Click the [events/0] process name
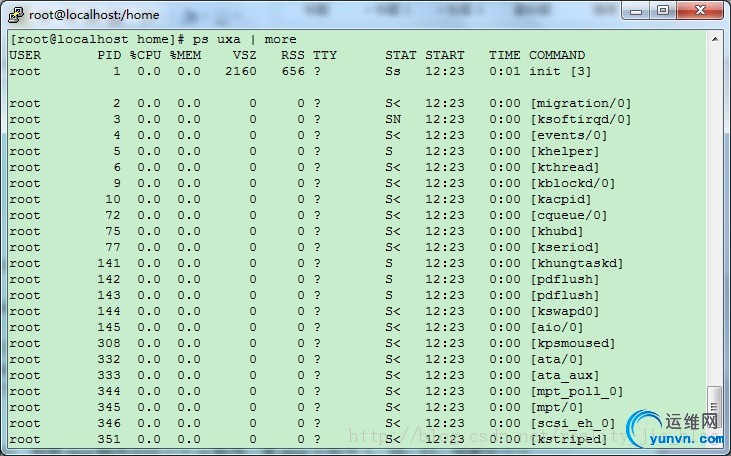The width and height of the screenshot is (731, 456). [x=569, y=135]
